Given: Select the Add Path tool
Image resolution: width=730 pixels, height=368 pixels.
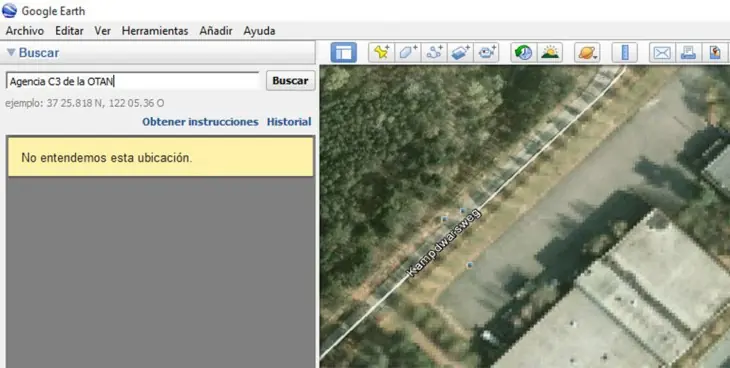Looking at the screenshot, I should 434,53.
